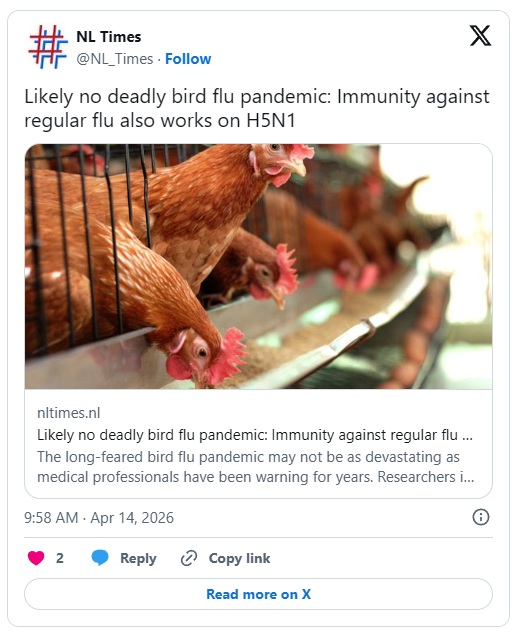517x639 pixels.
Task: Click the Apr 14, 2026 date
Action: point(132,518)
